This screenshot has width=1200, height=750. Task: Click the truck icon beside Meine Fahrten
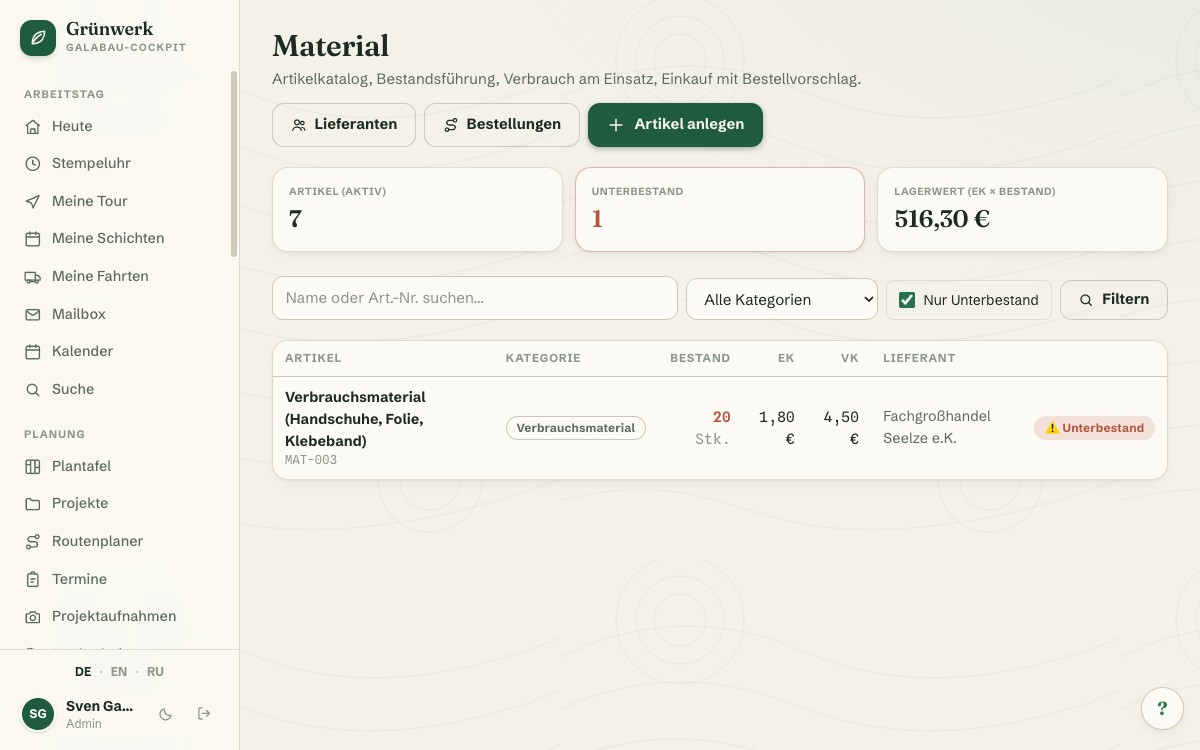[33, 276]
